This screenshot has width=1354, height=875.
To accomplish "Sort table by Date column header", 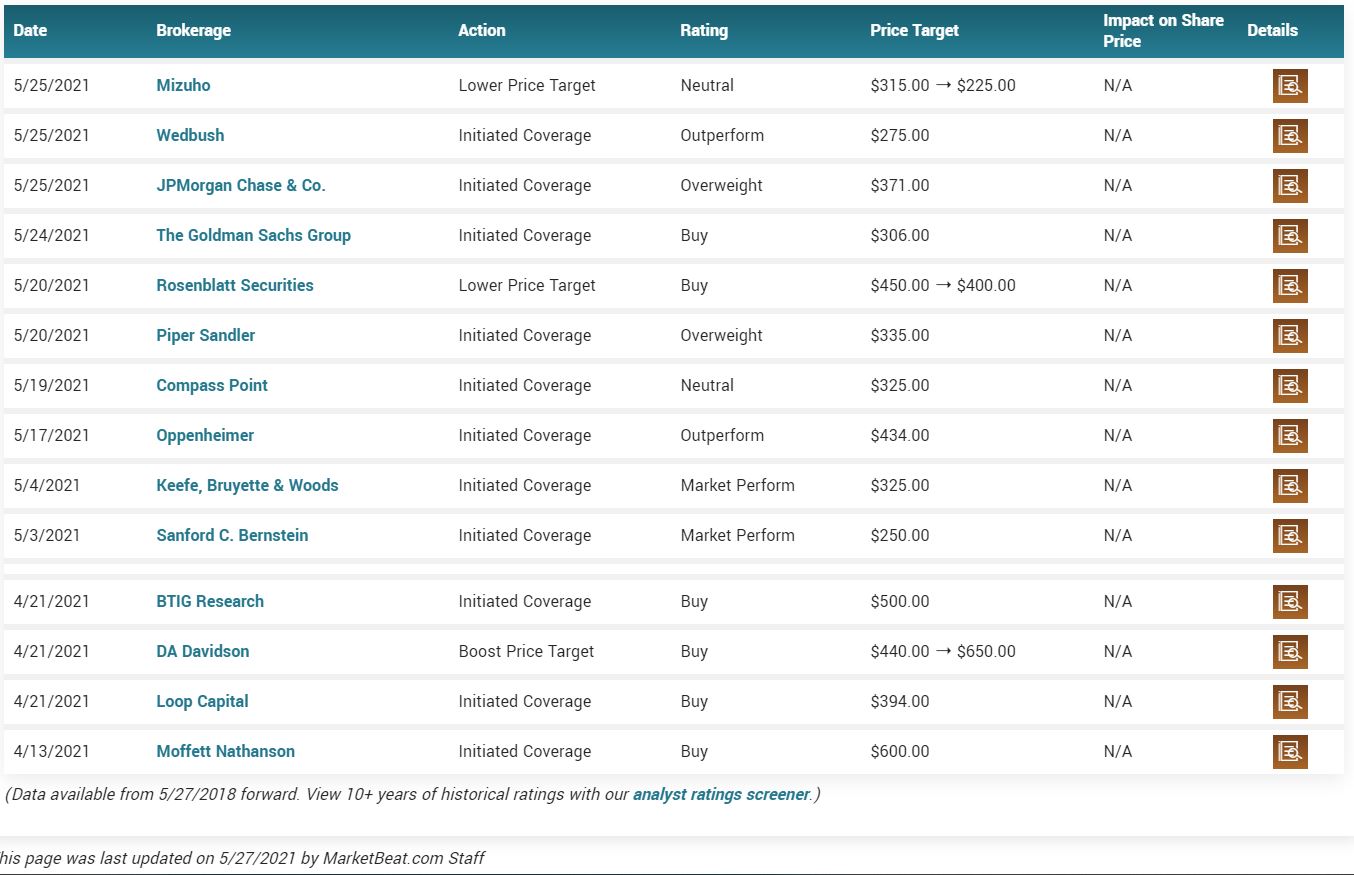I will (x=30, y=30).
